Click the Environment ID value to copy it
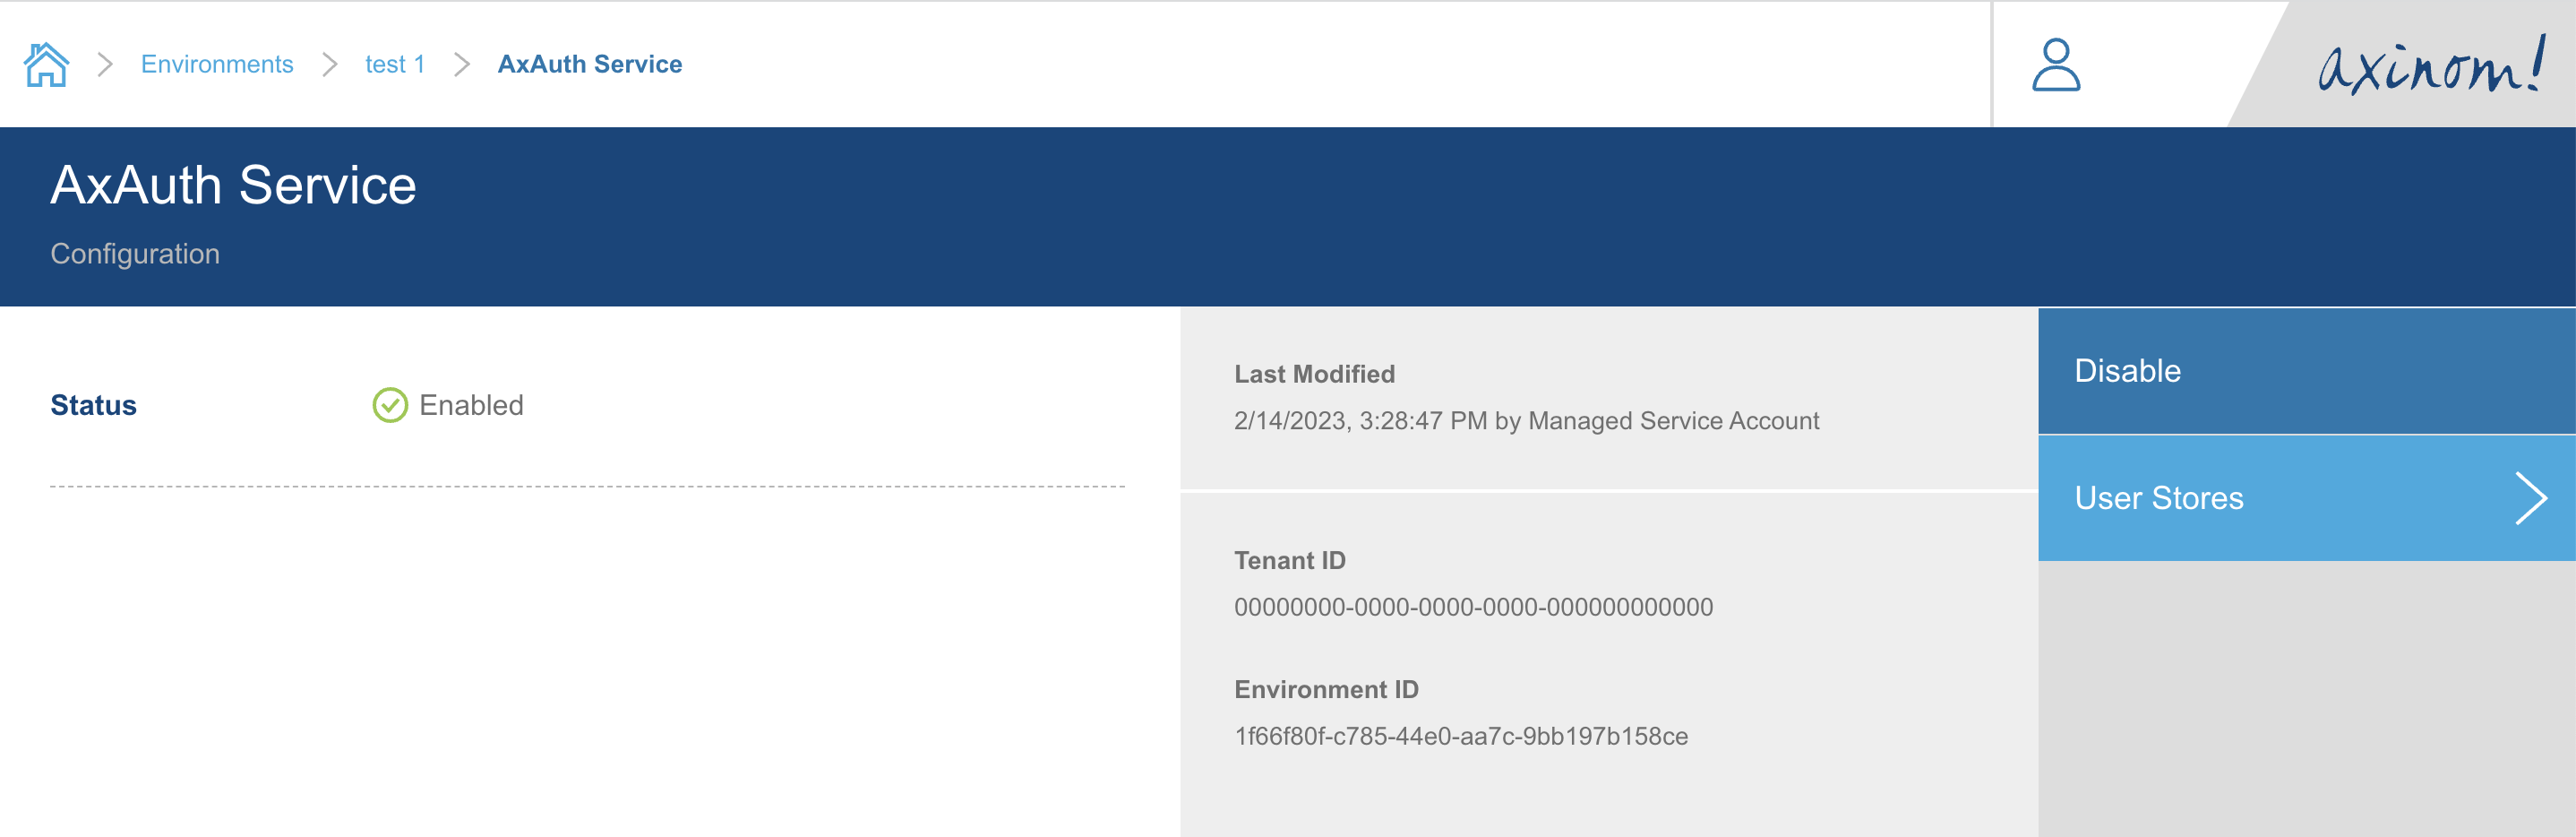Viewport: 2576px width, 837px height. [x=1461, y=735]
